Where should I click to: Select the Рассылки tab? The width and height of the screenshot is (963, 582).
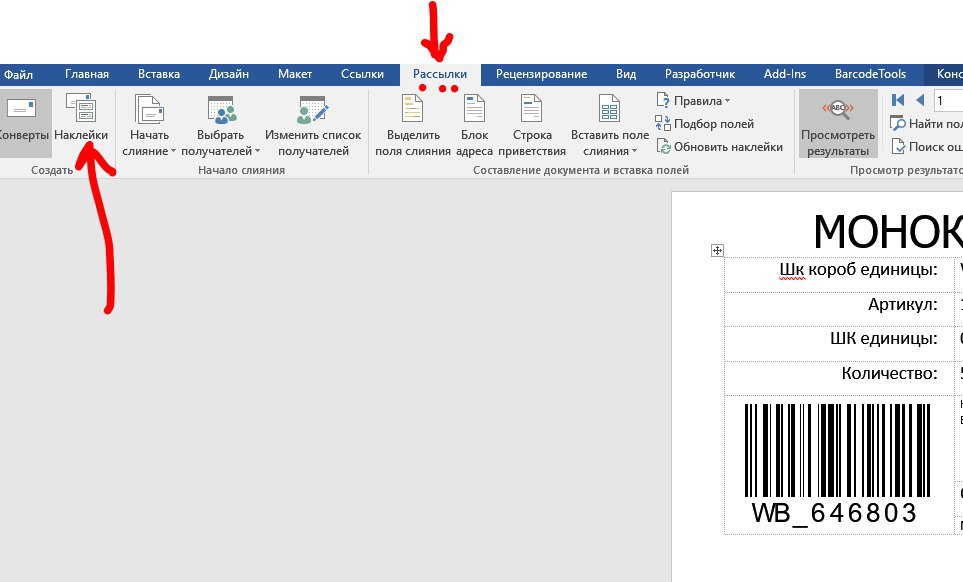tap(440, 74)
